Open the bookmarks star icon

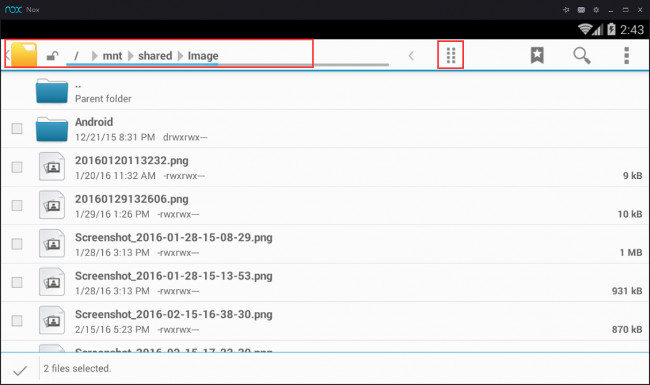click(537, 55)
